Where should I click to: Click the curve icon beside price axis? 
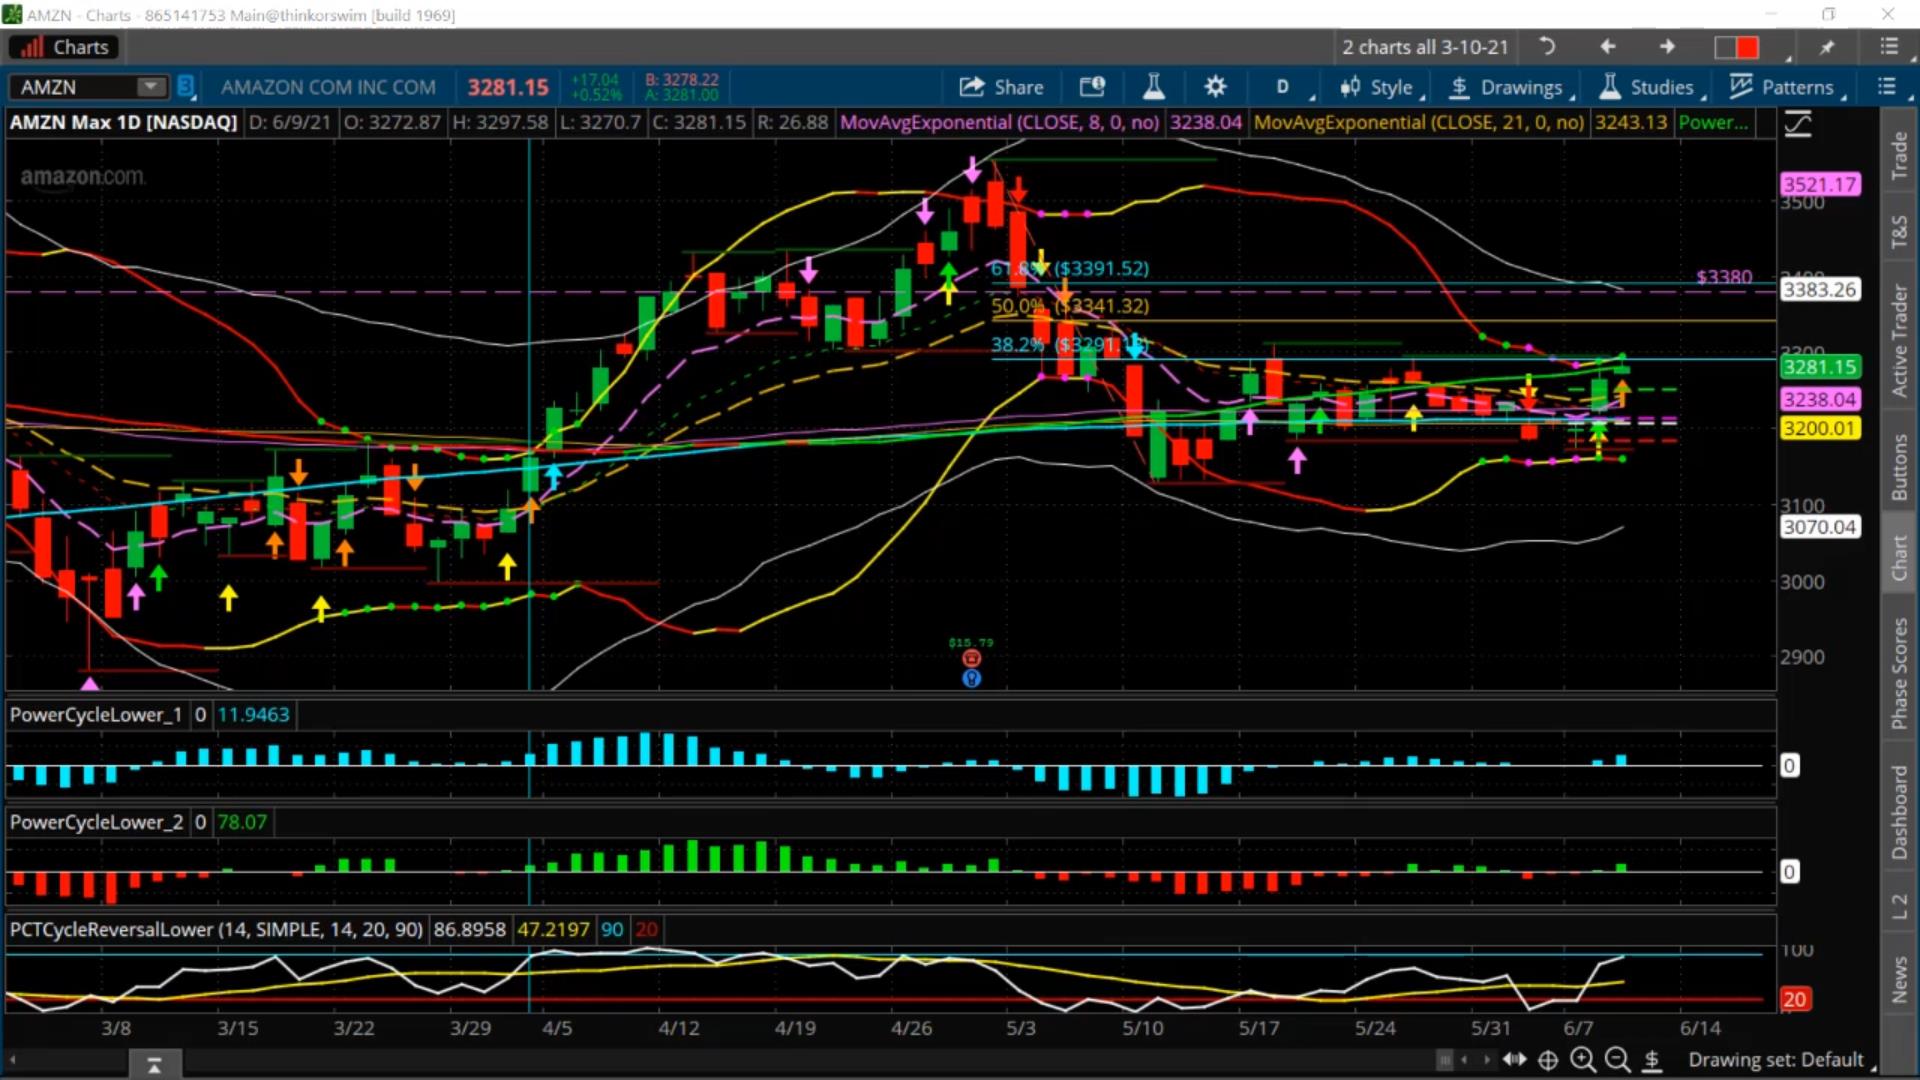click(1798, 124)
